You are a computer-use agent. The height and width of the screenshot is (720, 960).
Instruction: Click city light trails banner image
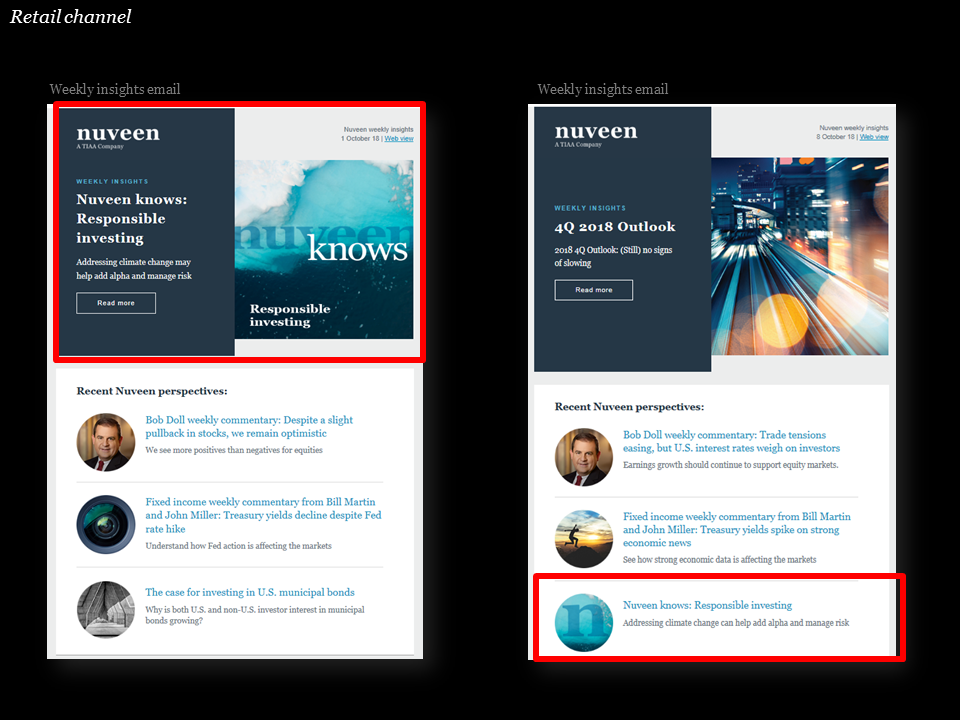click(800, 257)
